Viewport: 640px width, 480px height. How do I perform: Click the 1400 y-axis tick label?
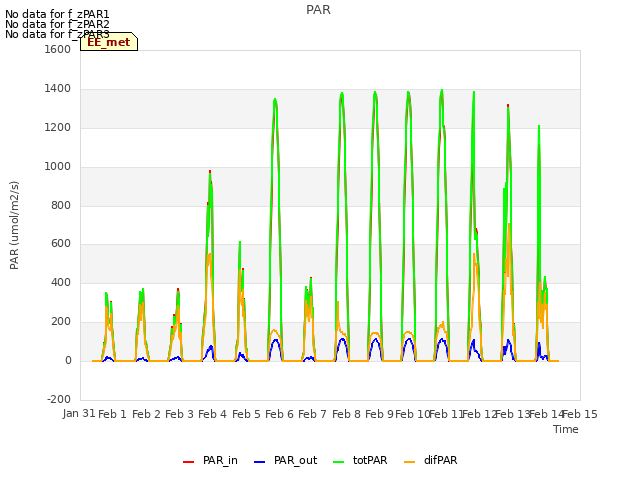(x=58, y=89)
